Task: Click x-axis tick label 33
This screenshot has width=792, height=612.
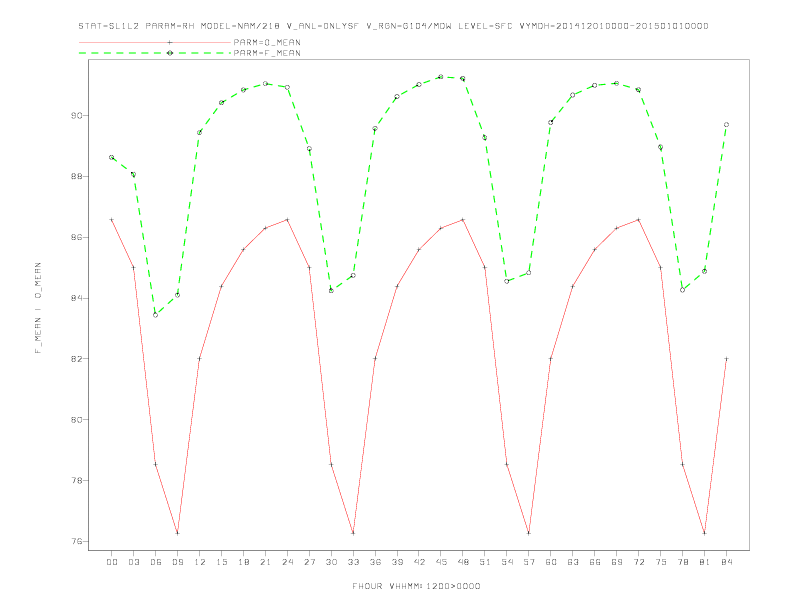Action: pos(353,562)
